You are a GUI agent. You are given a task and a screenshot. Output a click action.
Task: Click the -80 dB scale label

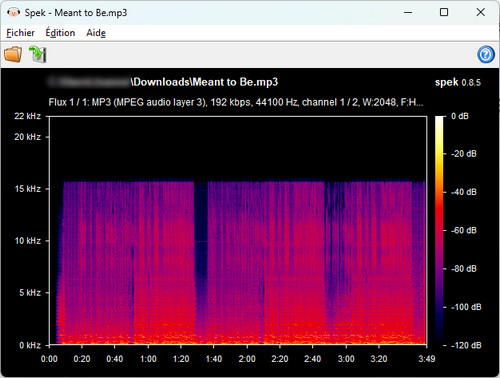tap(464, 269)
